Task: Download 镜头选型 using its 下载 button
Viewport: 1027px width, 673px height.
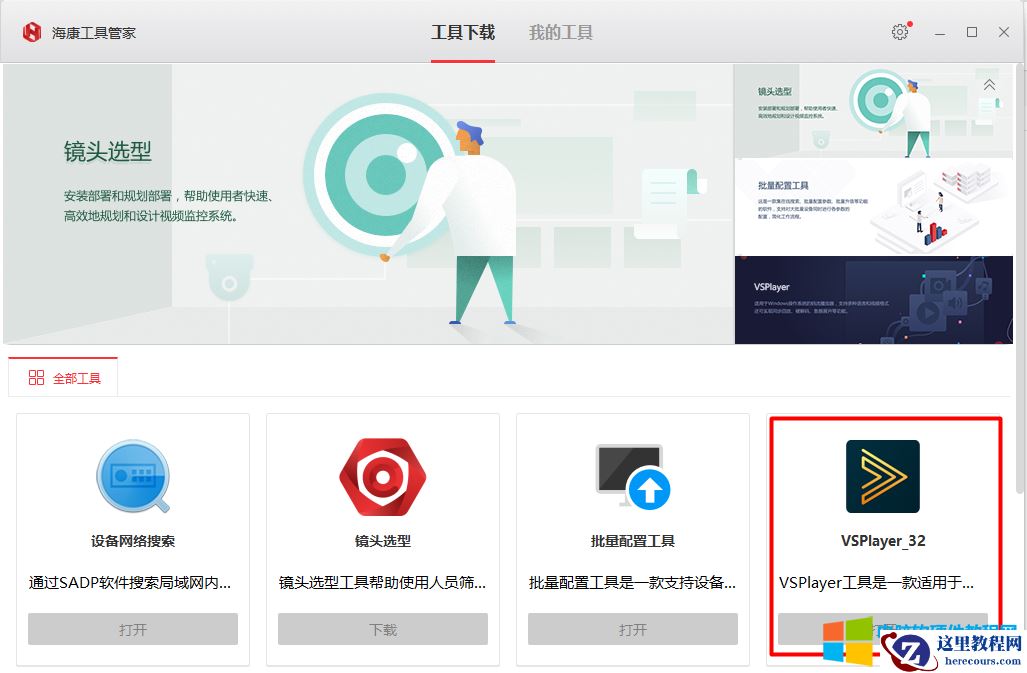Action: click(382, 629)
